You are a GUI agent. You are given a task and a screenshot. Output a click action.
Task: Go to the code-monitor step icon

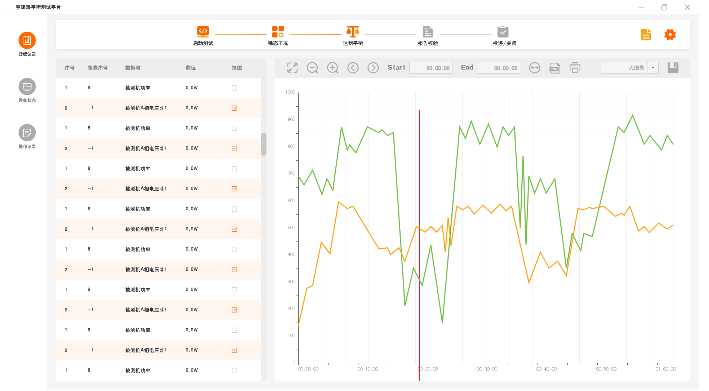click(203, 32)
